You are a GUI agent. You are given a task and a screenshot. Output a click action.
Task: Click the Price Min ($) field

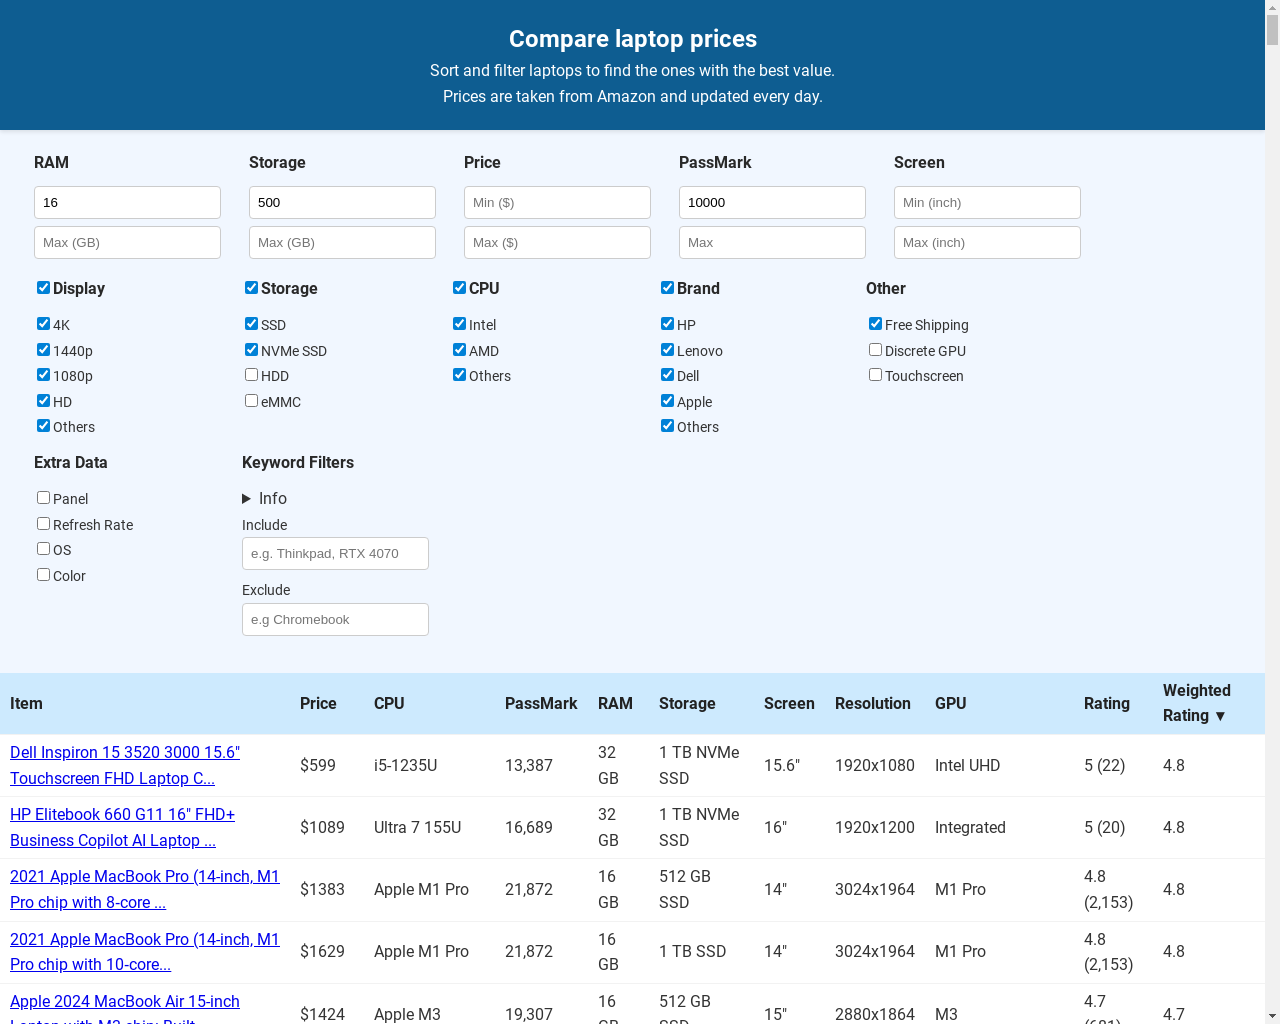click(557, 202)
